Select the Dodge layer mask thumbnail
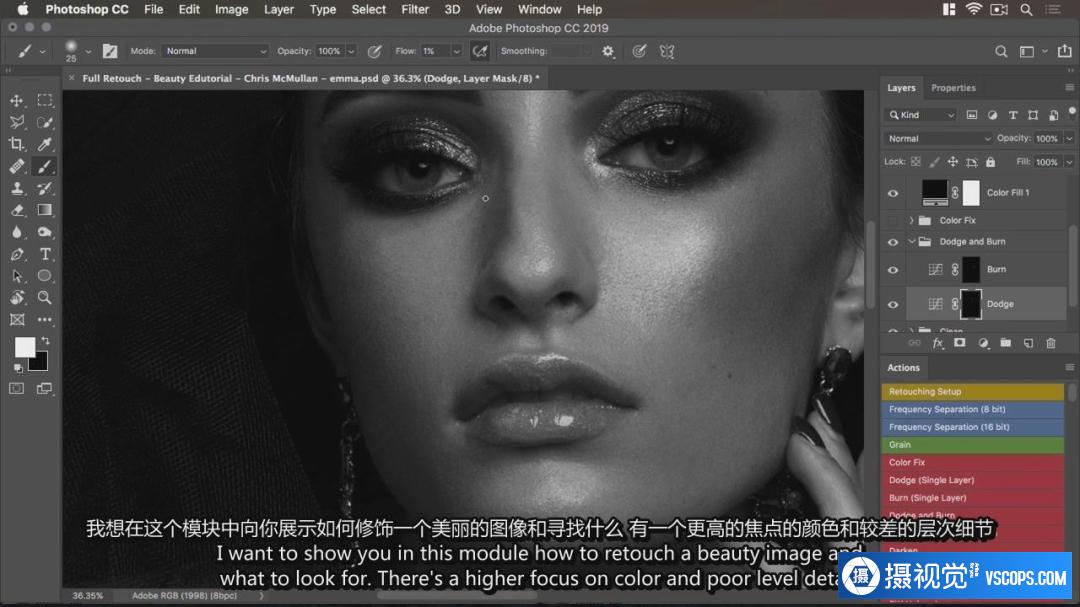The image size is (1080, 607). (x=971, y=304)
